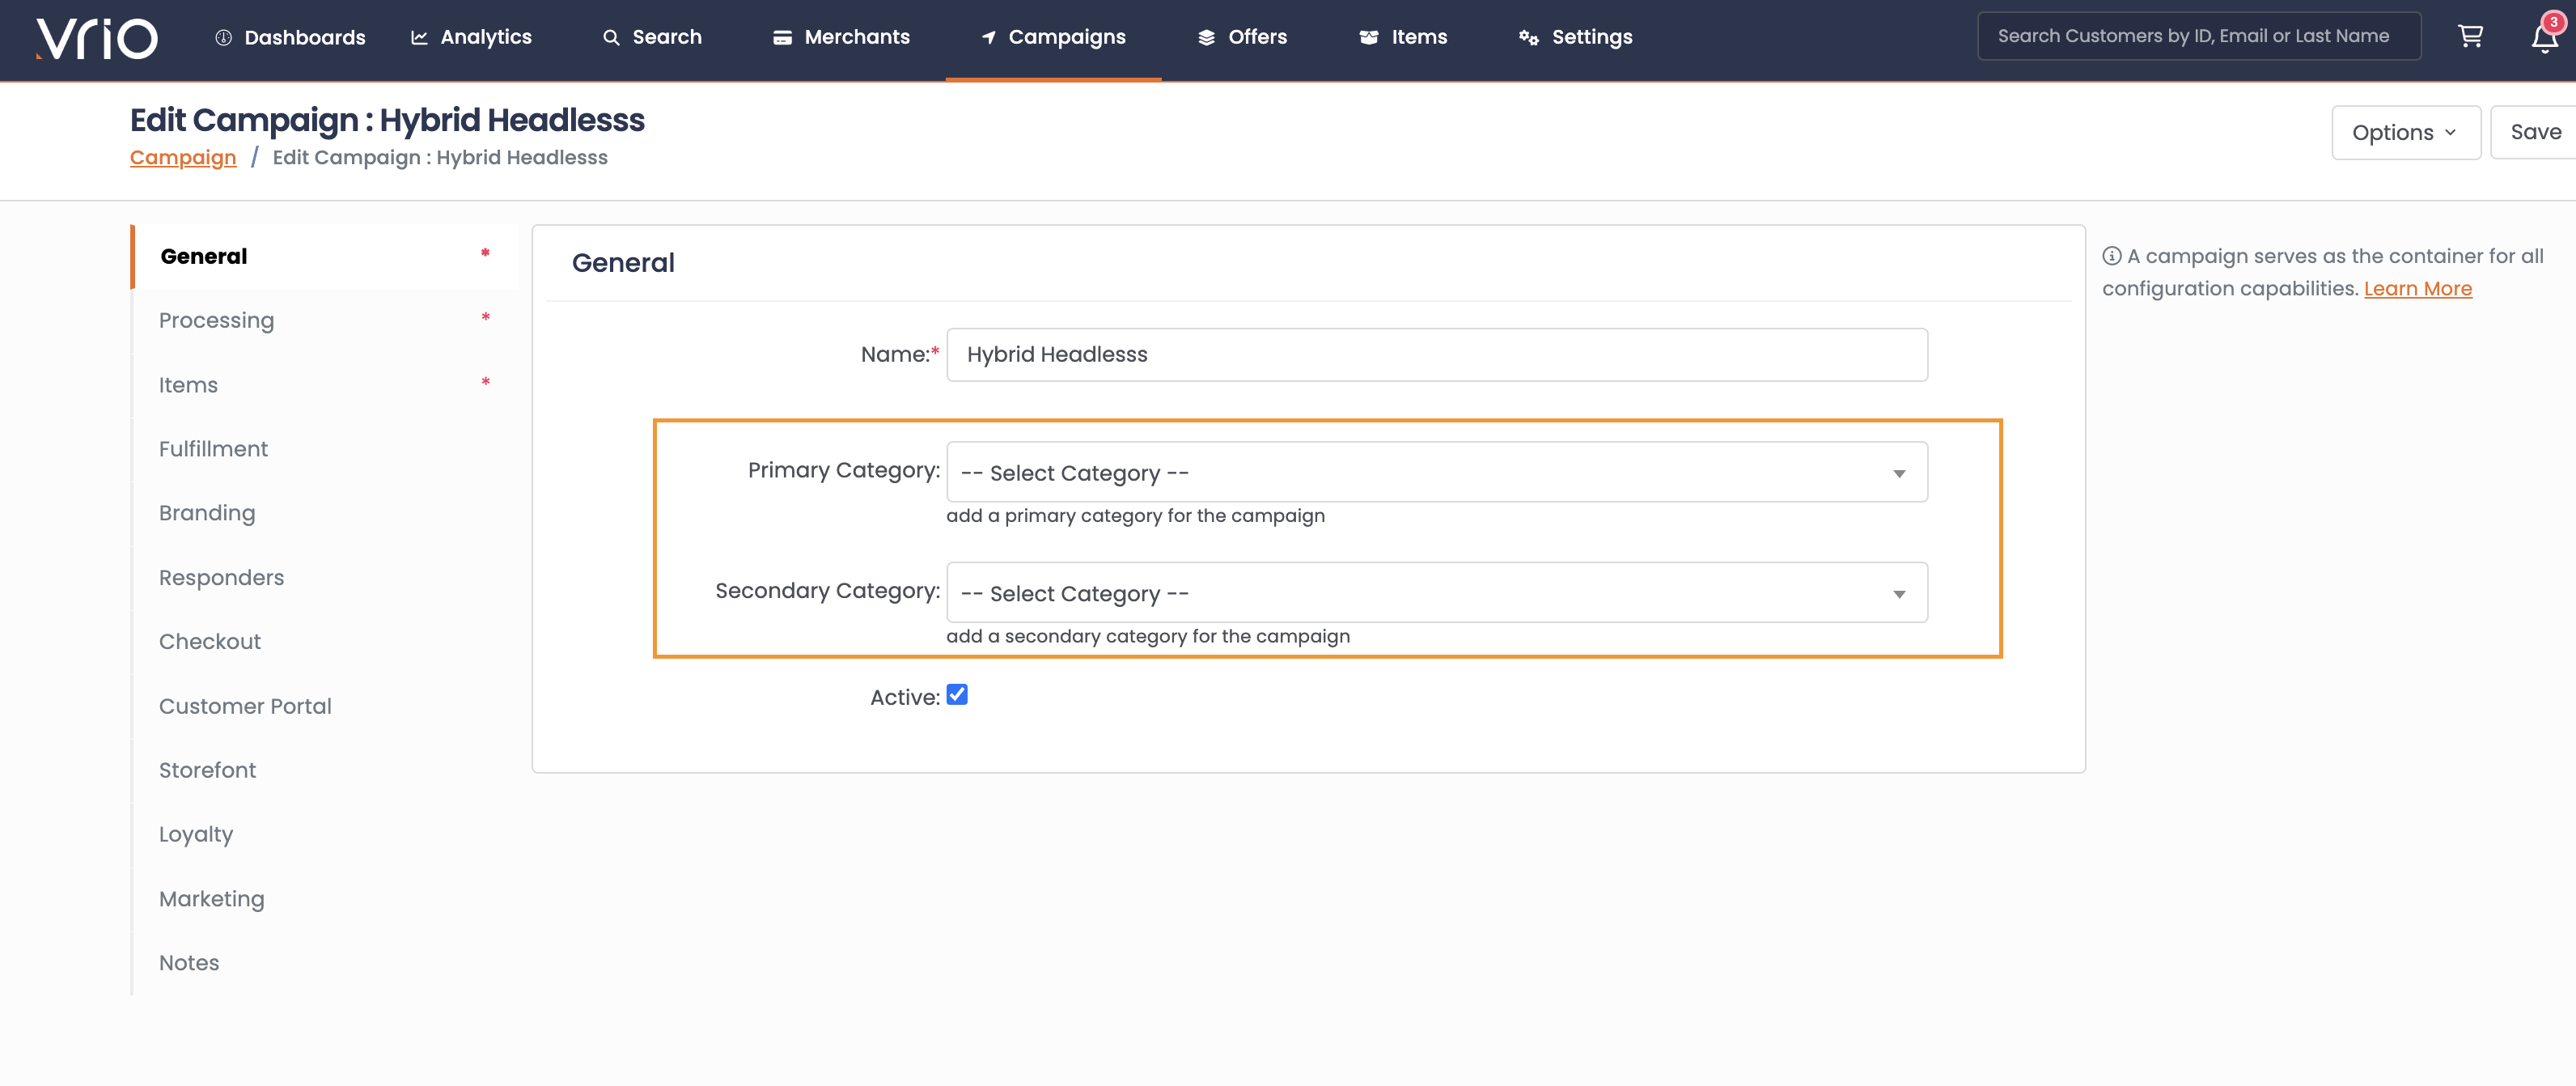The image size is (2576, 1086).
Task: Select the Processing sidebar tab
Action: [325, 321]
